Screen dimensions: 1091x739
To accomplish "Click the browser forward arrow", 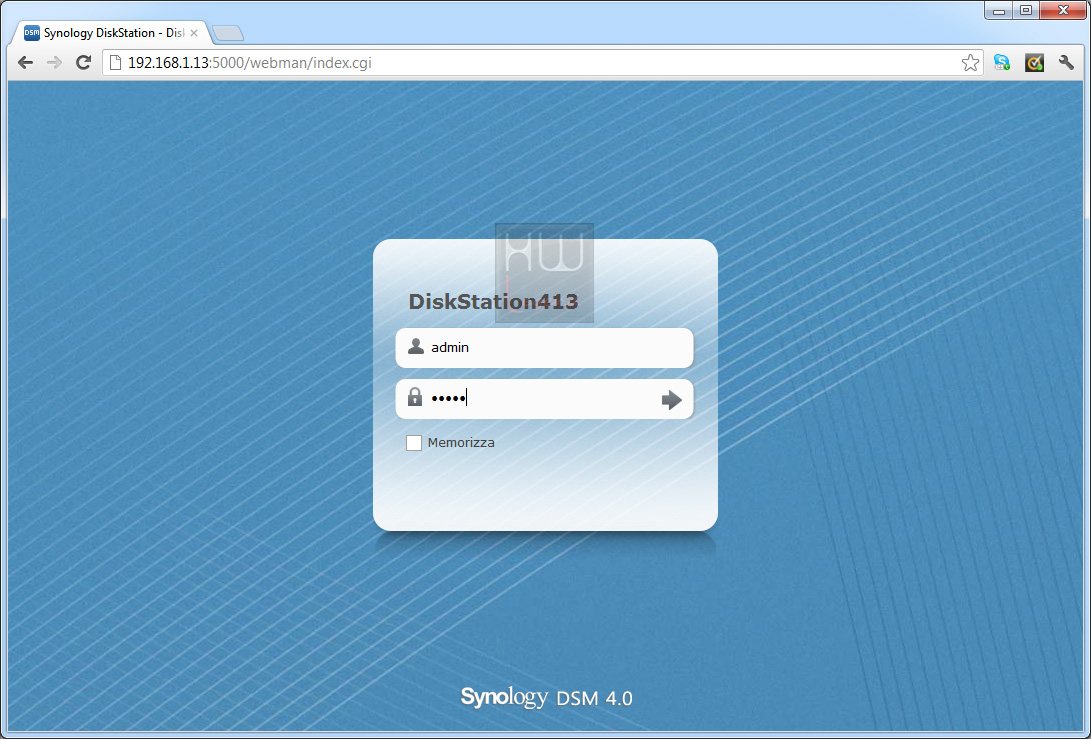I will 54,63.
